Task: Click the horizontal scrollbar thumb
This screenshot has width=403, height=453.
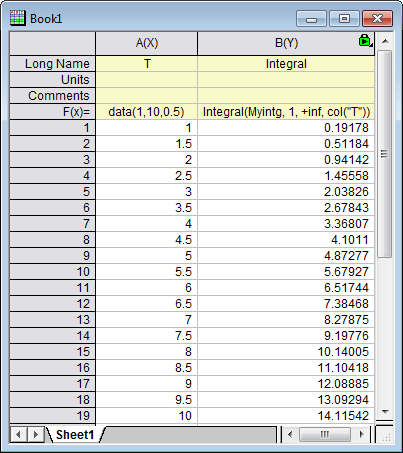Action: click(x=325, y=435)
